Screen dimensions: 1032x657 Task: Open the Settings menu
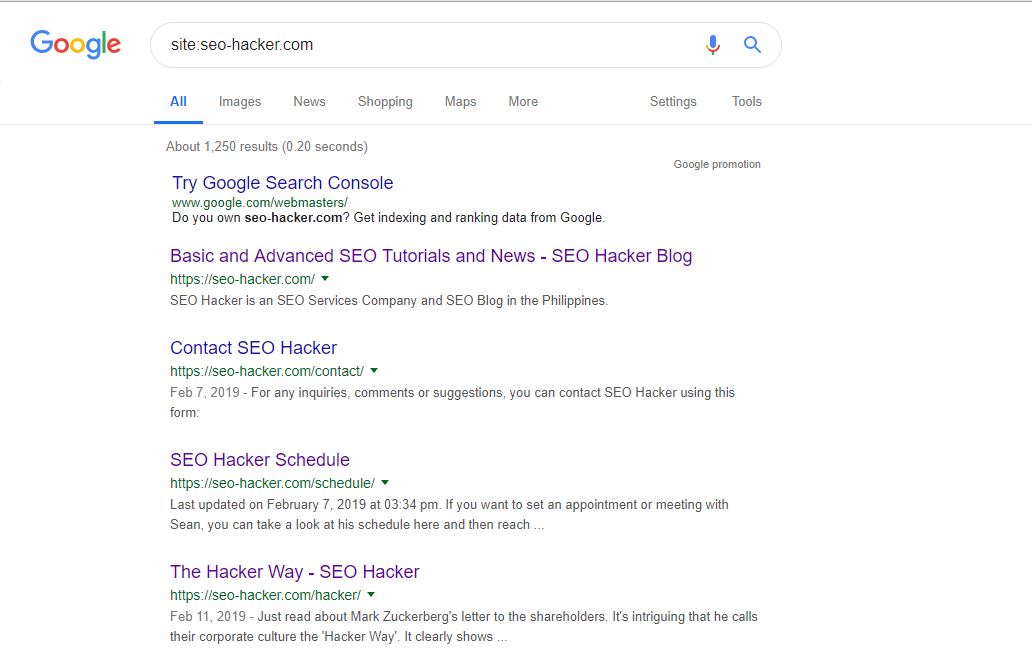[673, 102]
